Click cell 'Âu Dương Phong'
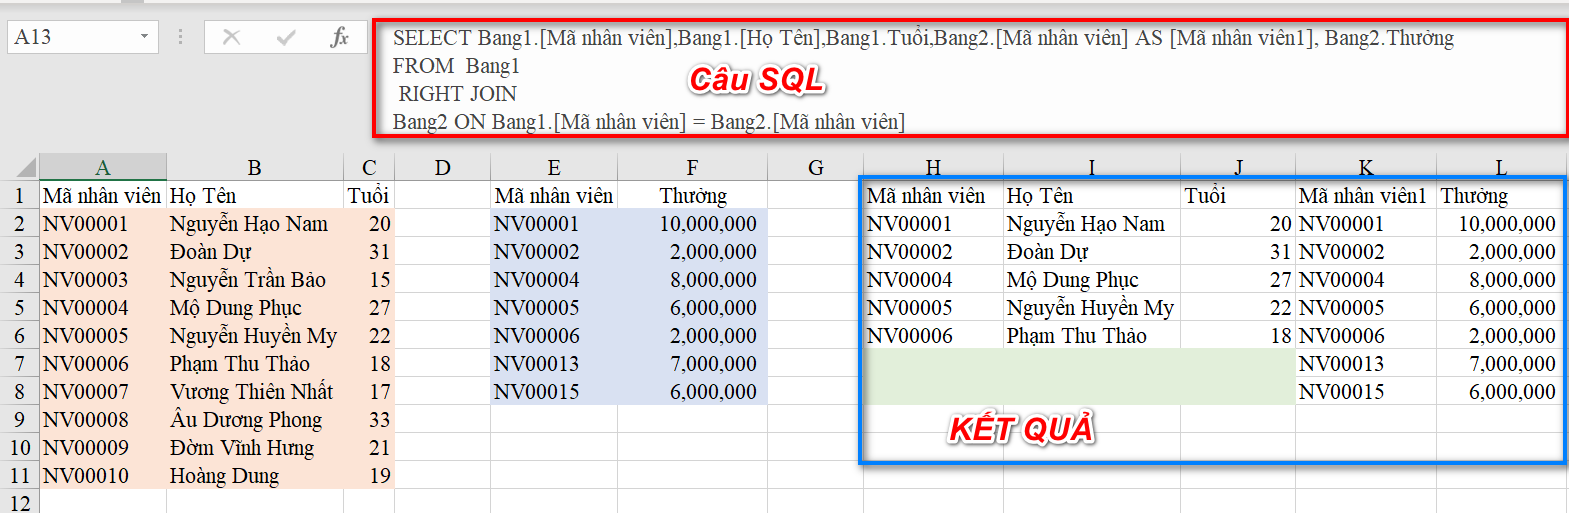 (255, 419)
